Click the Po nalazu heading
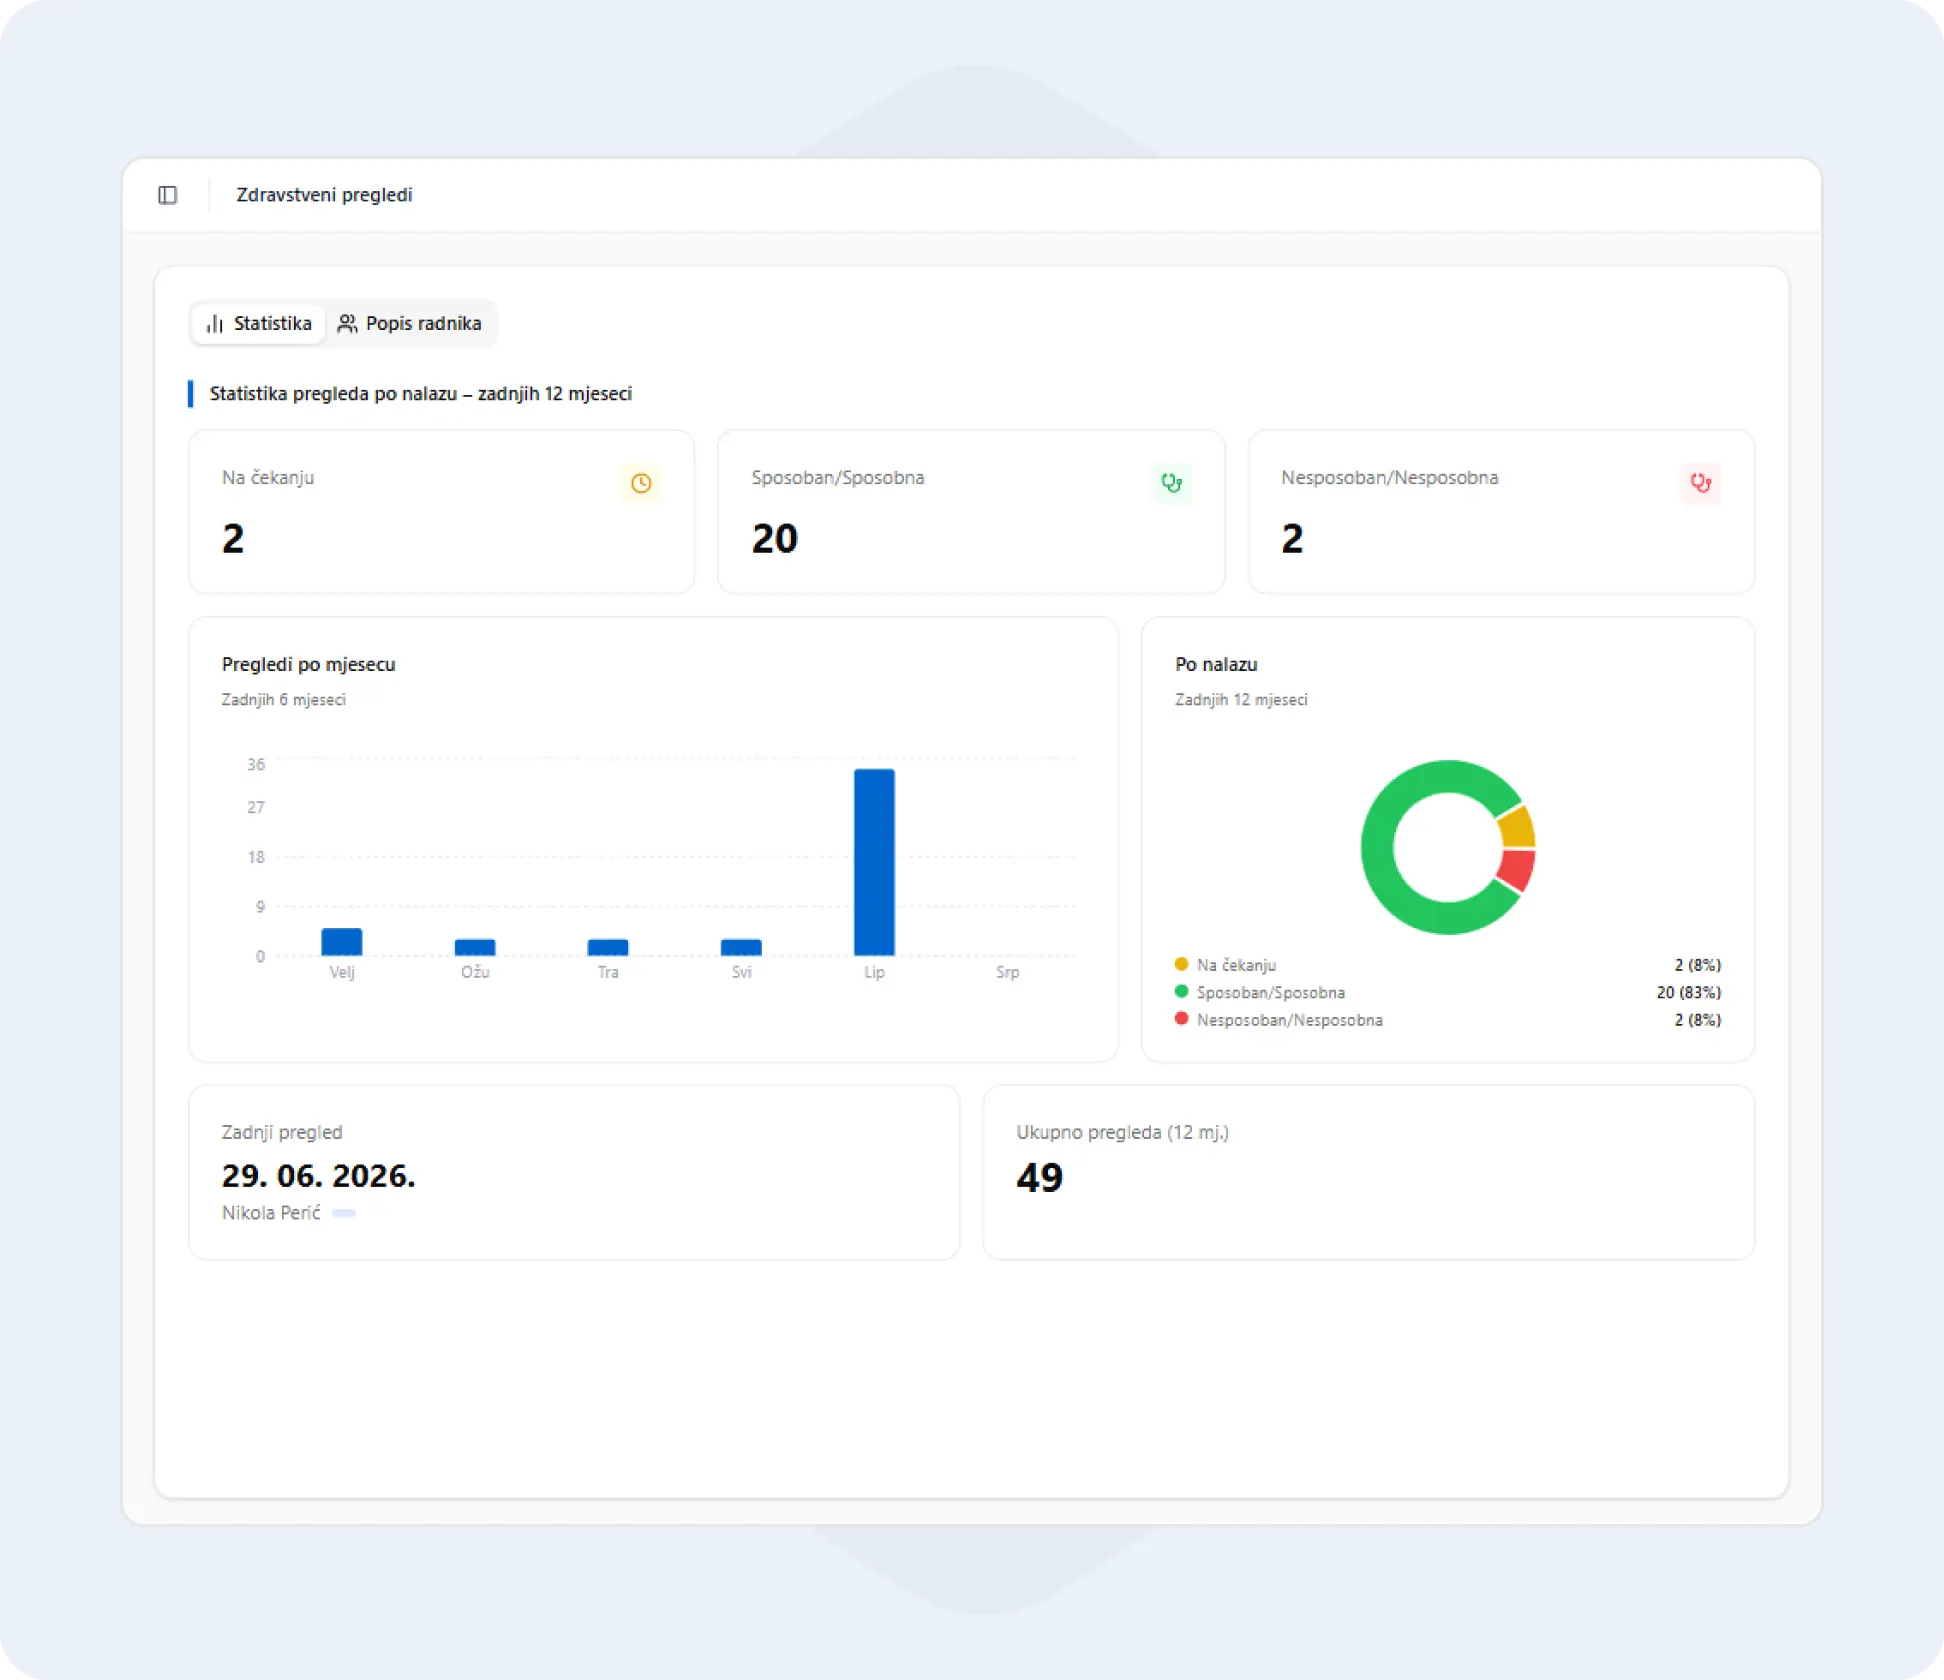Screen dimensions: 1944x1680 [1216, 665]
